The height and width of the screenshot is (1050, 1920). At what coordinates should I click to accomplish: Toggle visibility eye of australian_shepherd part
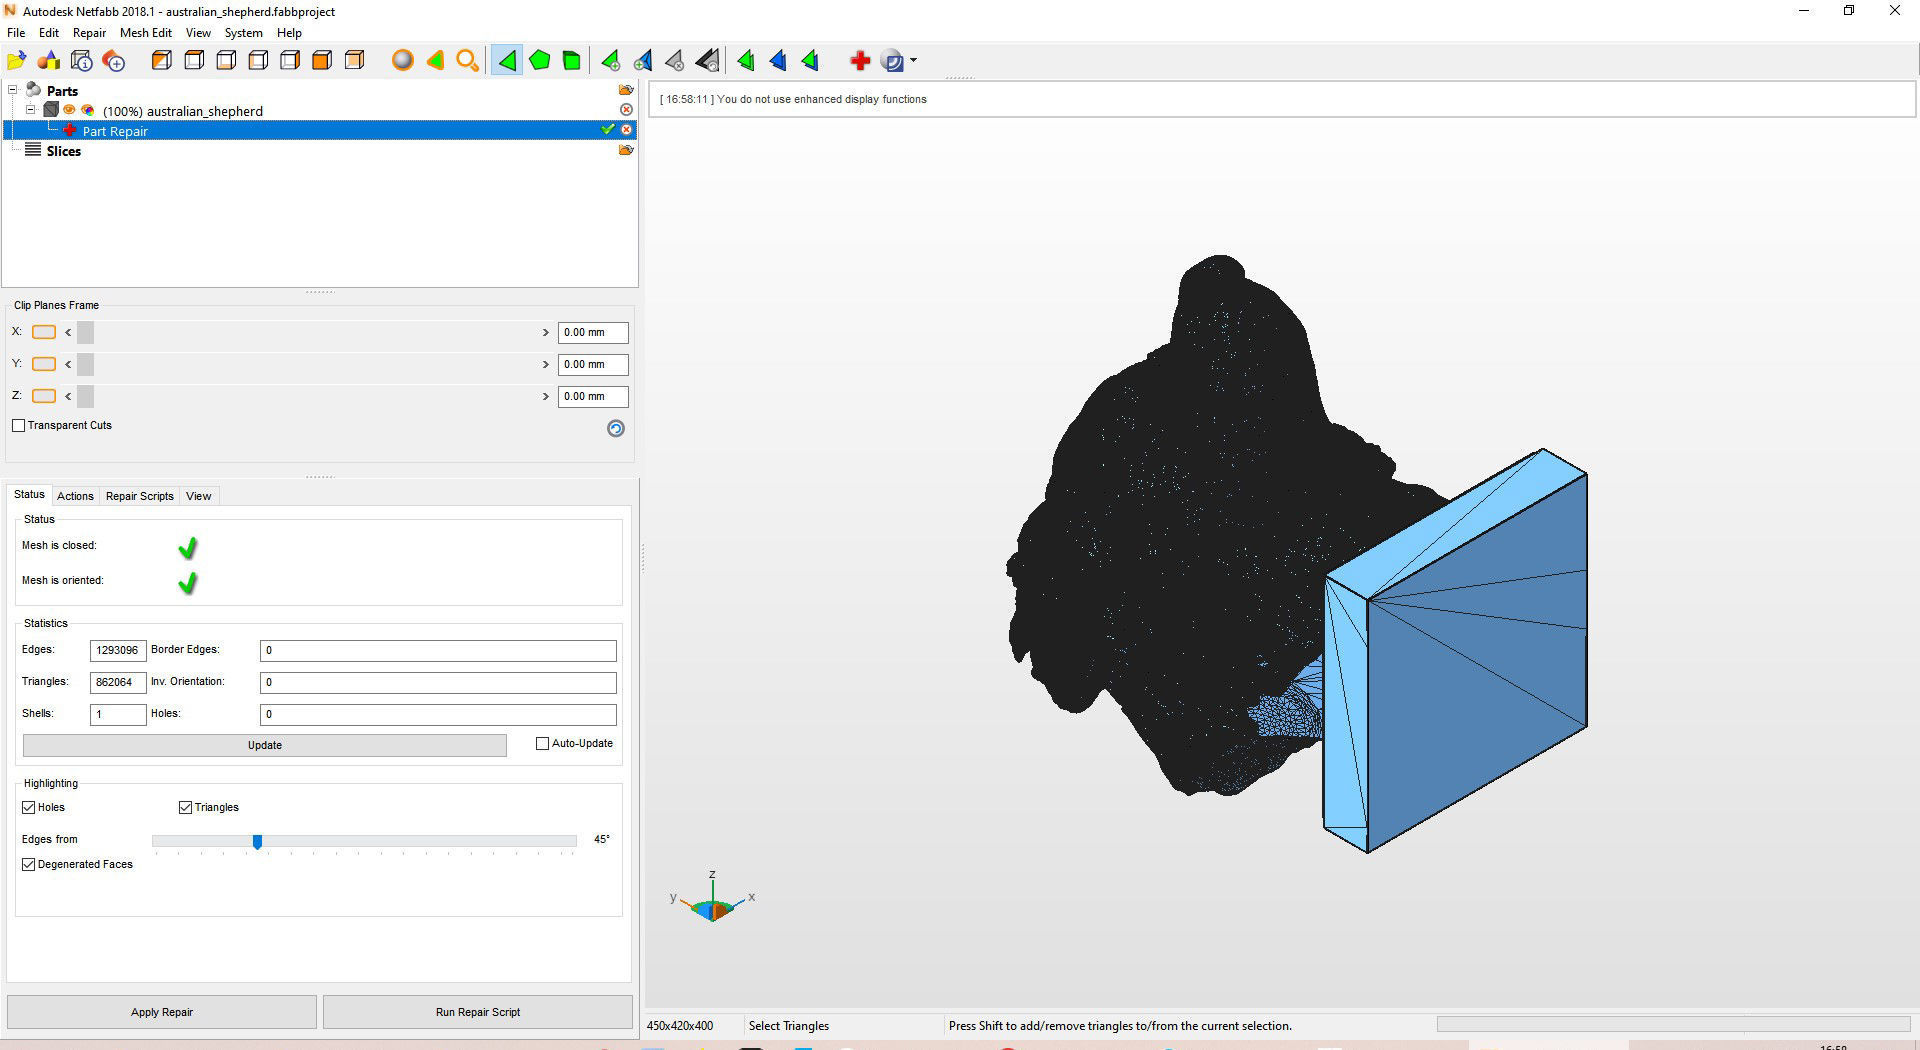tap(69, 110)
